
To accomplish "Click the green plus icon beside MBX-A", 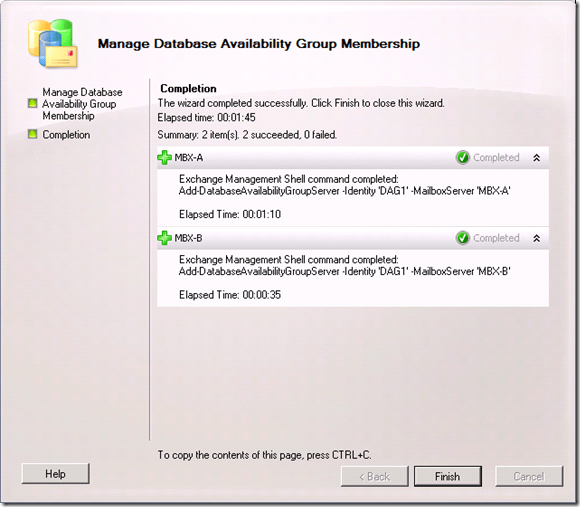I will [x=164, y=158].
